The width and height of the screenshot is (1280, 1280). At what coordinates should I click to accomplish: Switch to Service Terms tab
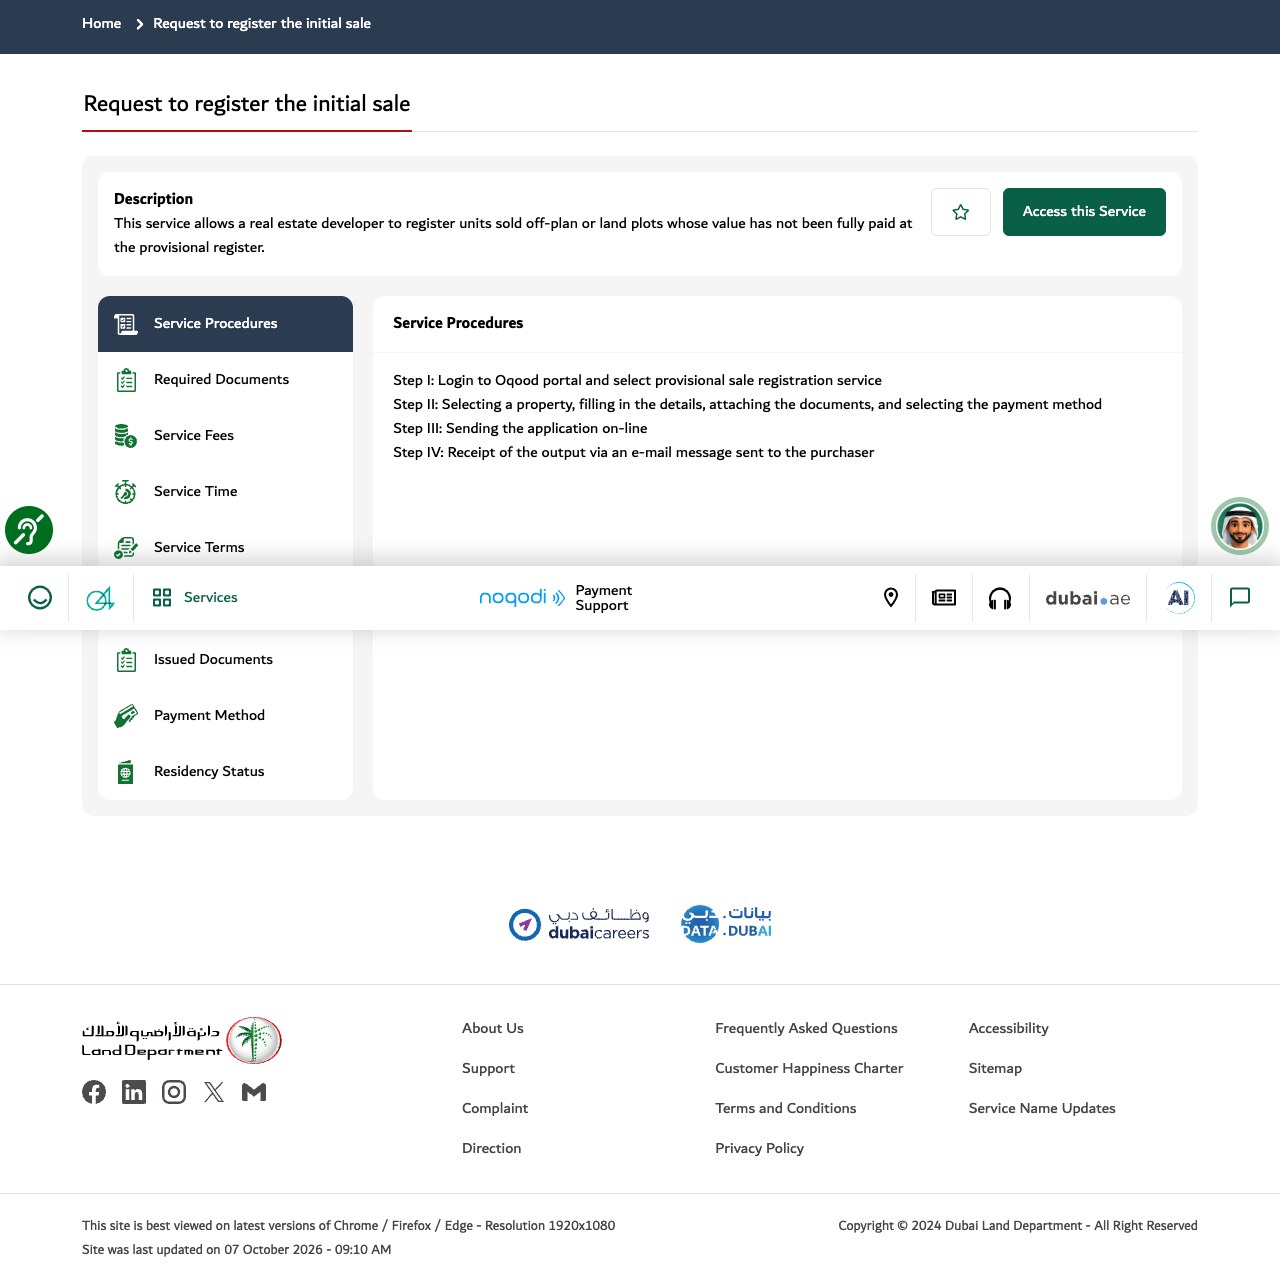225,547
